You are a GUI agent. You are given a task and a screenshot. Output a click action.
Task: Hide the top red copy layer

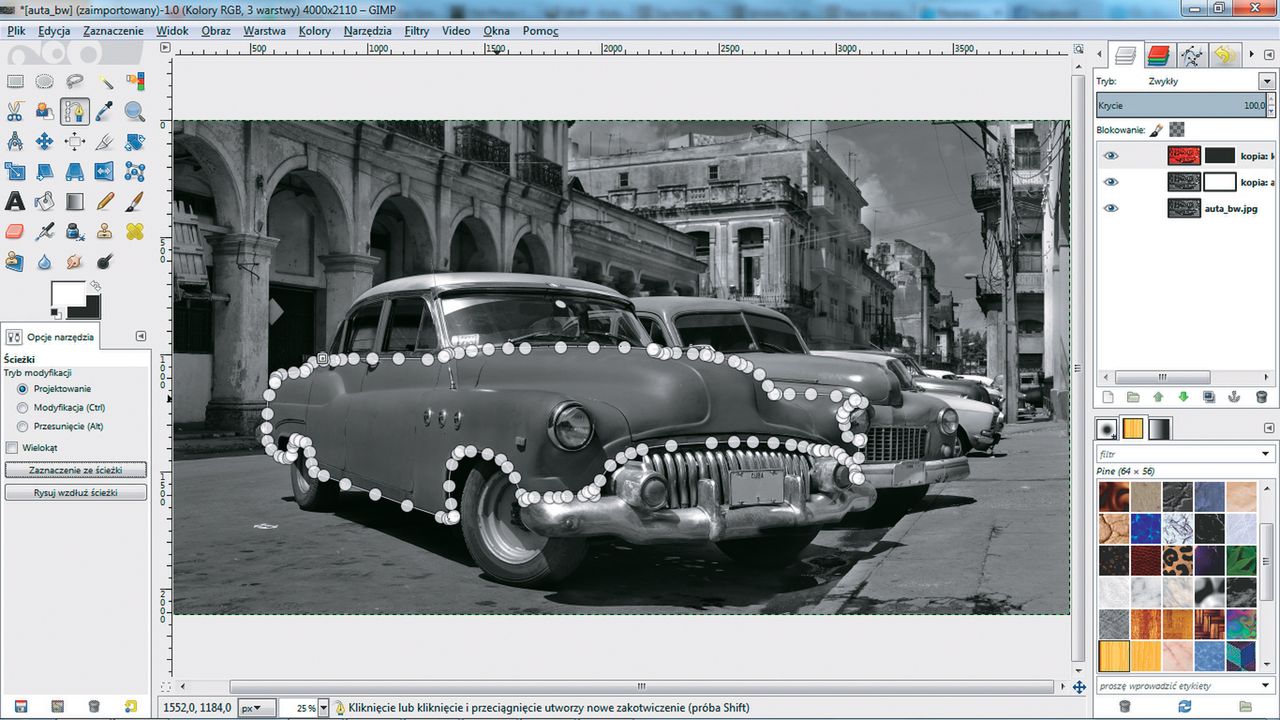coord(1110,156)
